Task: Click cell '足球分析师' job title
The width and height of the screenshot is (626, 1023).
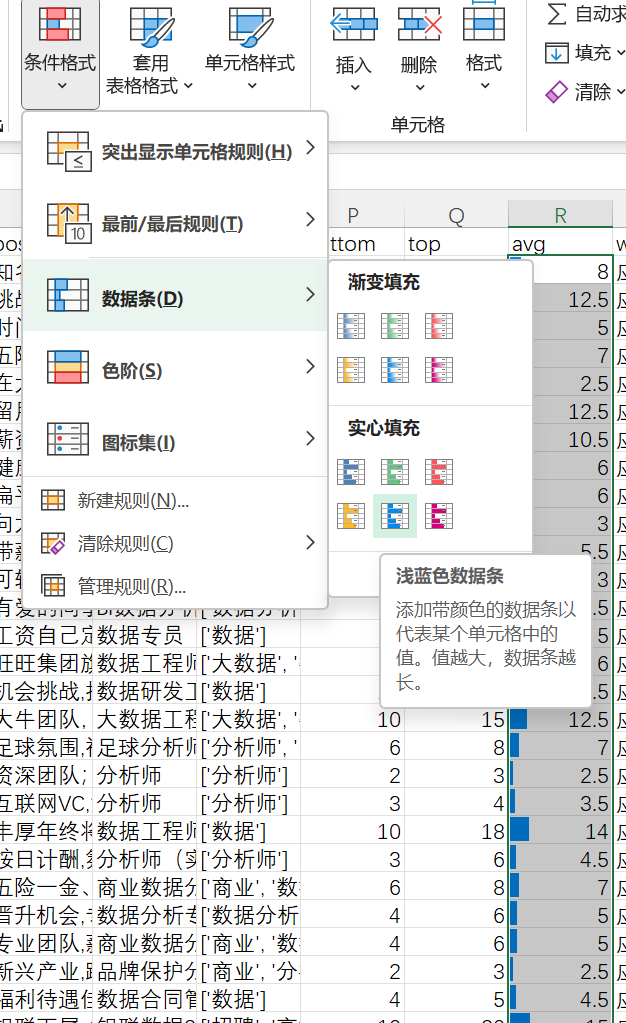Action: (x=145, y=747)
